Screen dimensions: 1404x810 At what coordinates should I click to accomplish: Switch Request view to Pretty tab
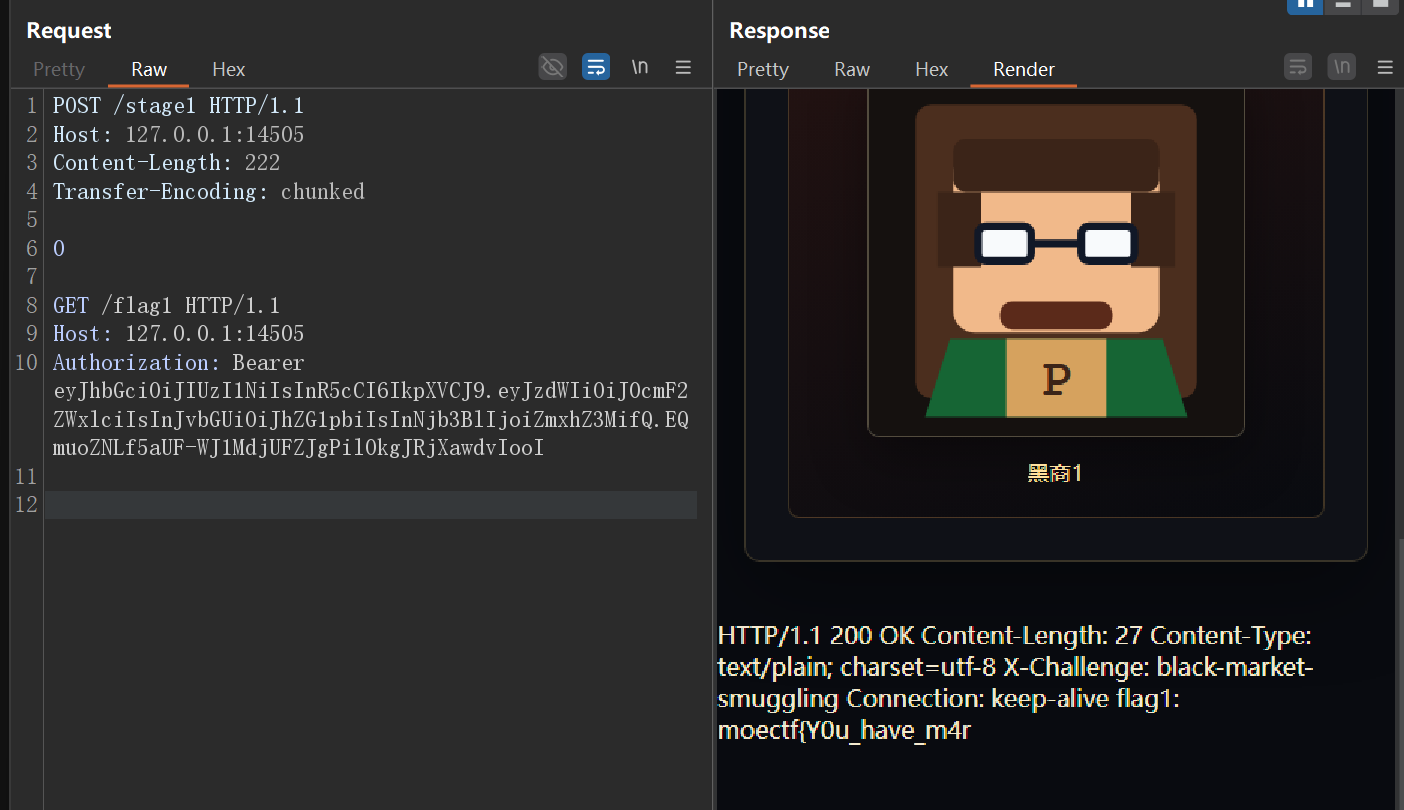click(x=59, y=69)
